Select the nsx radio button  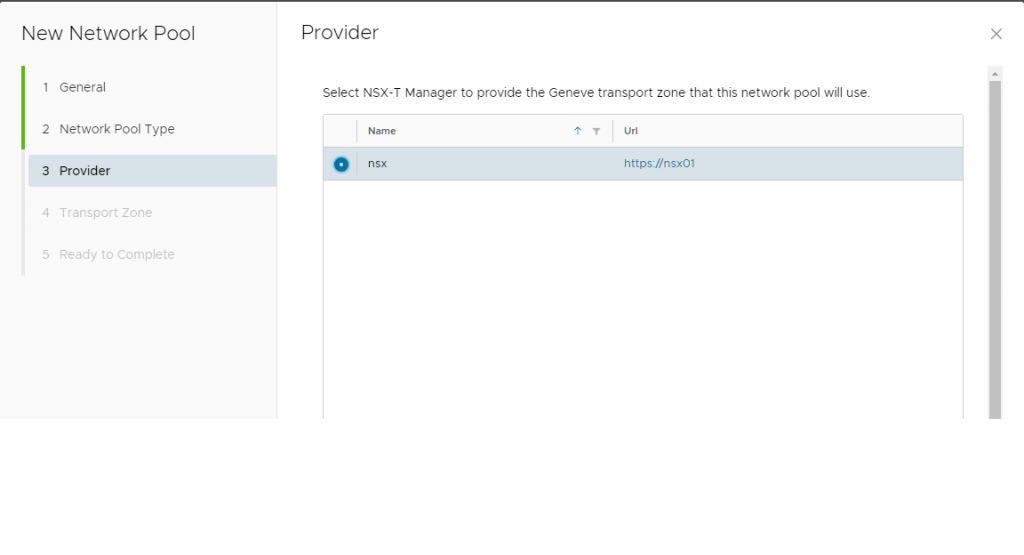(x=341, y=165)
